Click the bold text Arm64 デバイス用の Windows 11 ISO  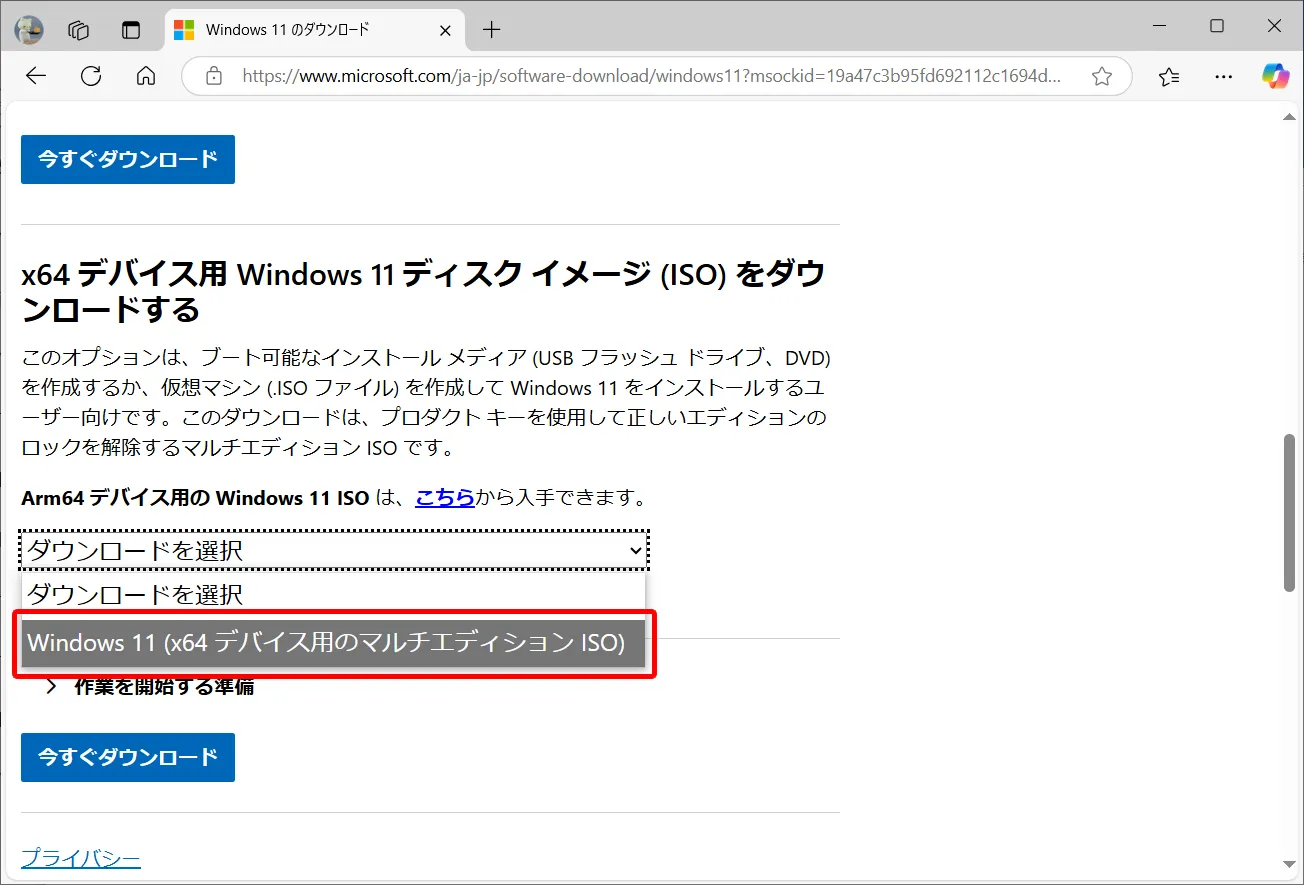point(195,497)
